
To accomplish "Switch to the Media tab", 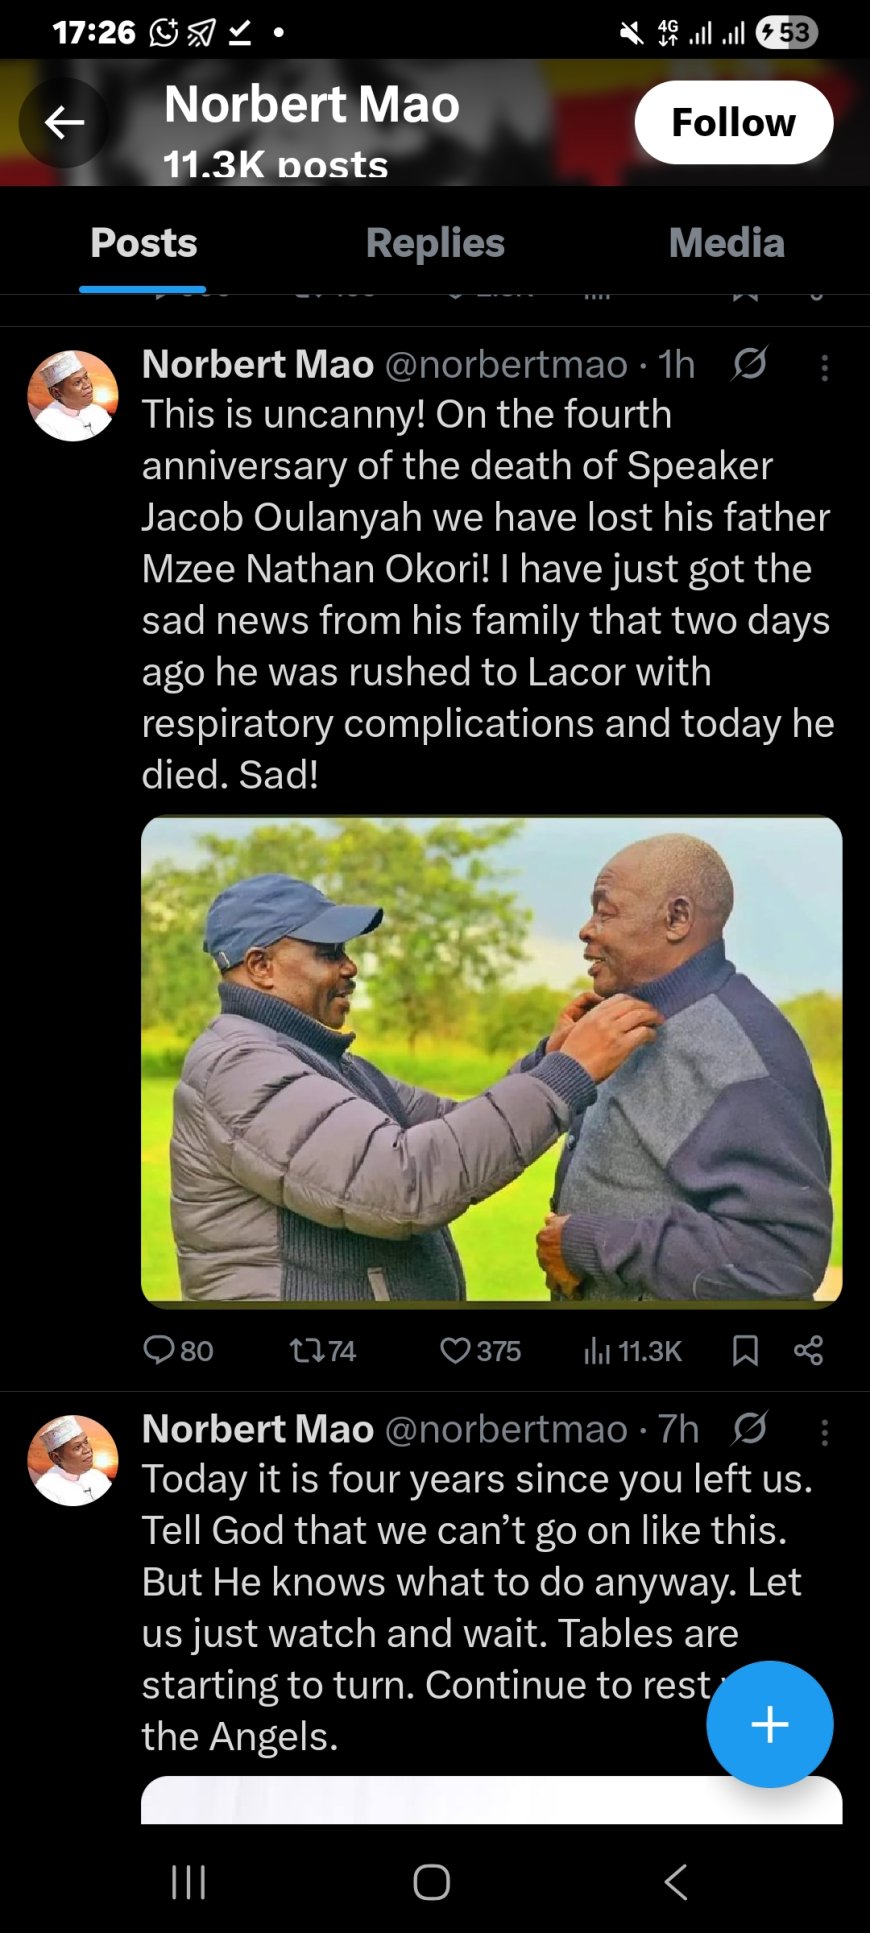I will tap(726, 243).
